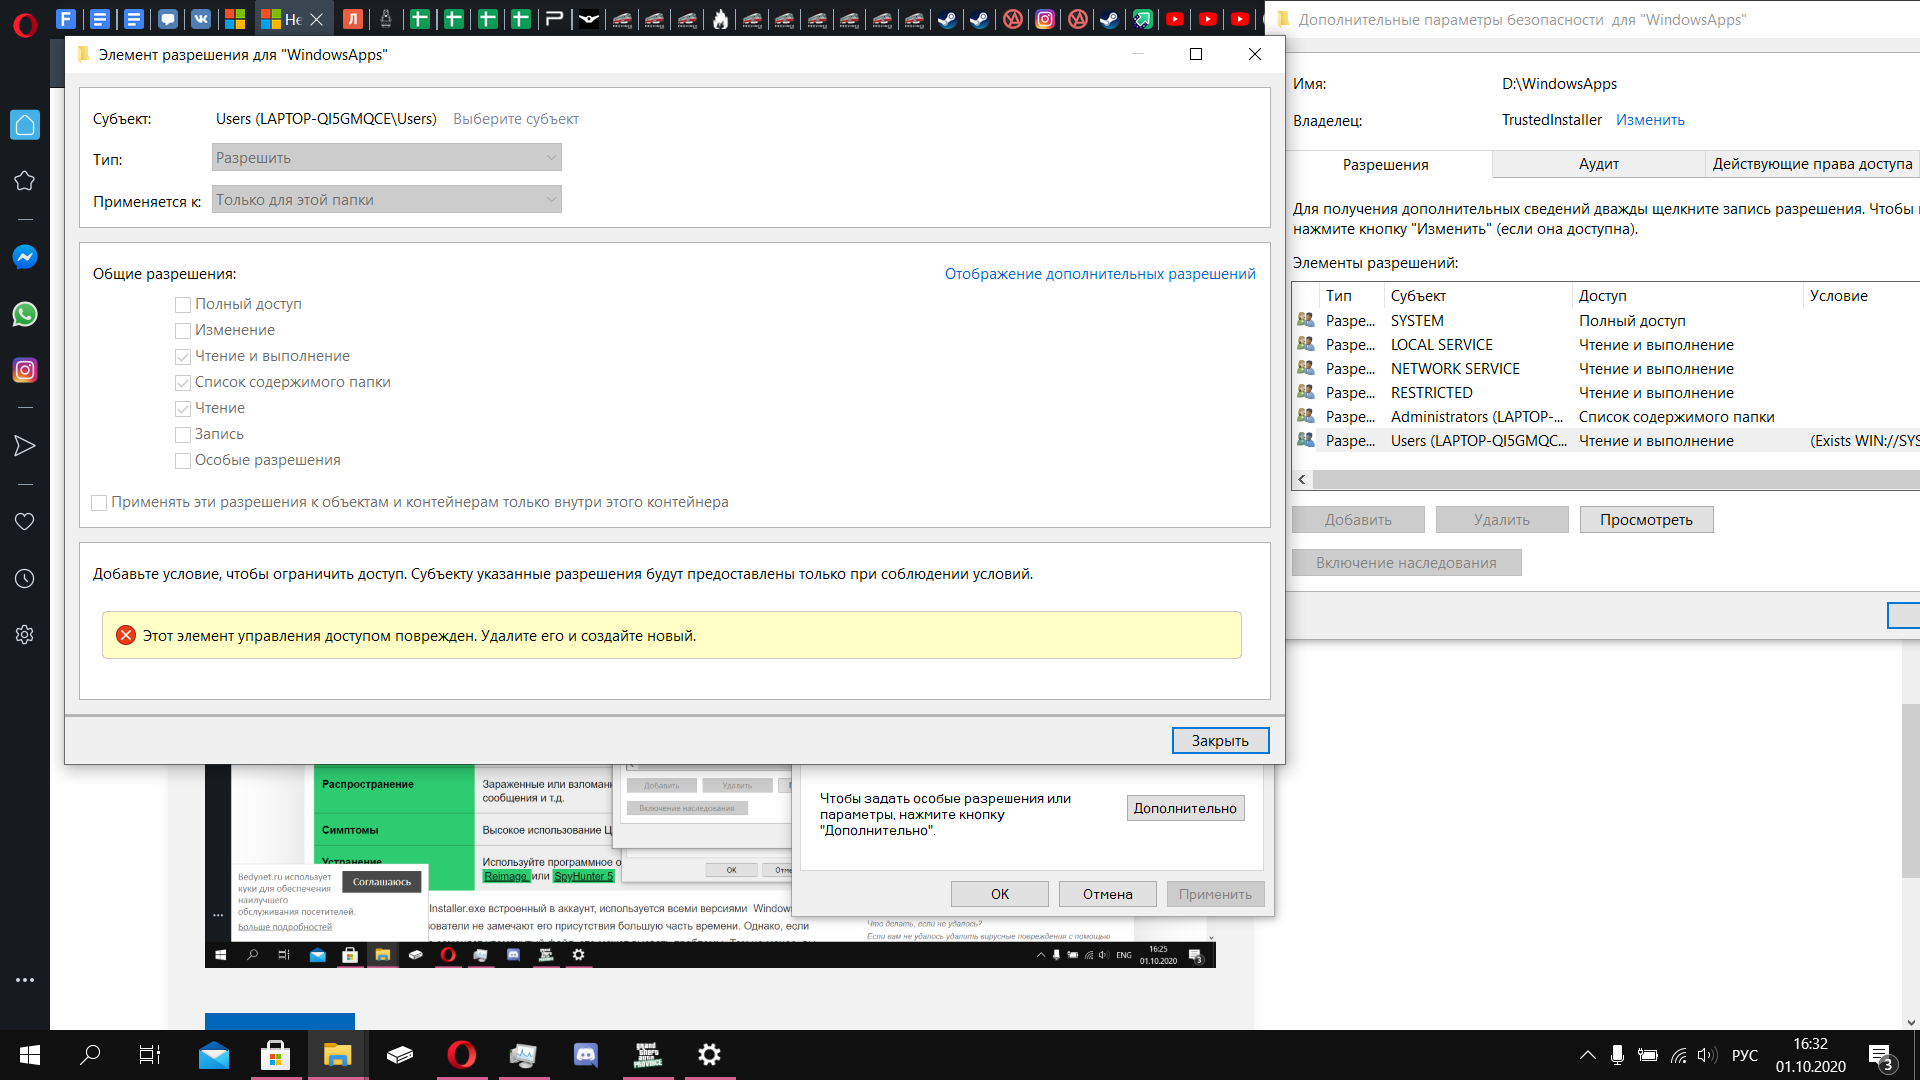Select LOCAL SERVICE permission entry row
This screenshot has height=1080, width=1920.
1606,345
